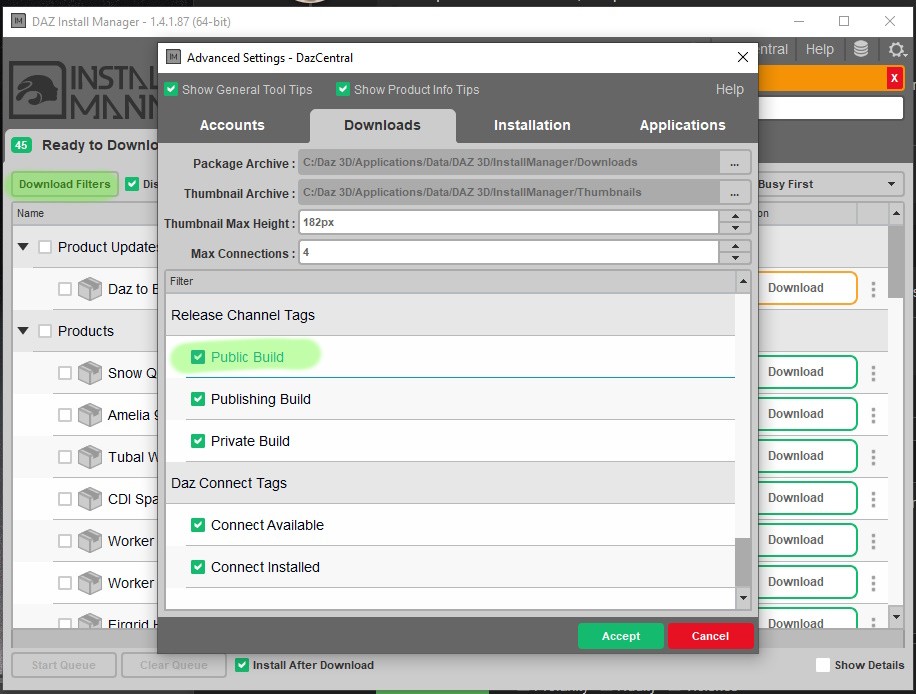Viewport: 916px width, 694px height.
Task: Focus the Max Connections field
Action: (509, 252)
